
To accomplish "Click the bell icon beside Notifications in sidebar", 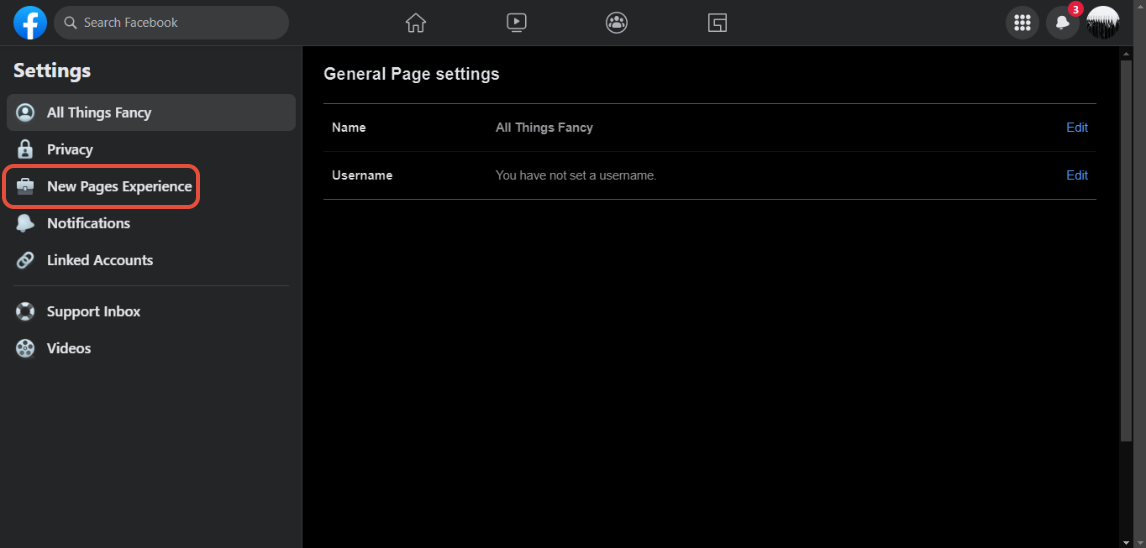I will coord(26,223).
